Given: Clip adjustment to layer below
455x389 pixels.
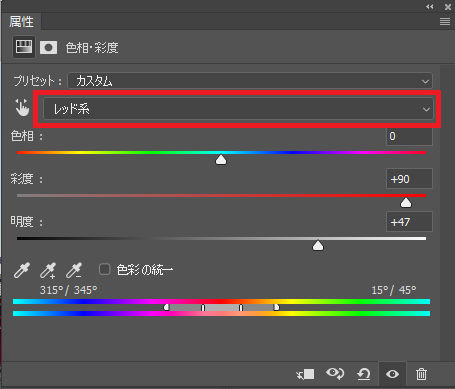Looking at the screenshot, I should pyautogui.click(x=305, y=374).
